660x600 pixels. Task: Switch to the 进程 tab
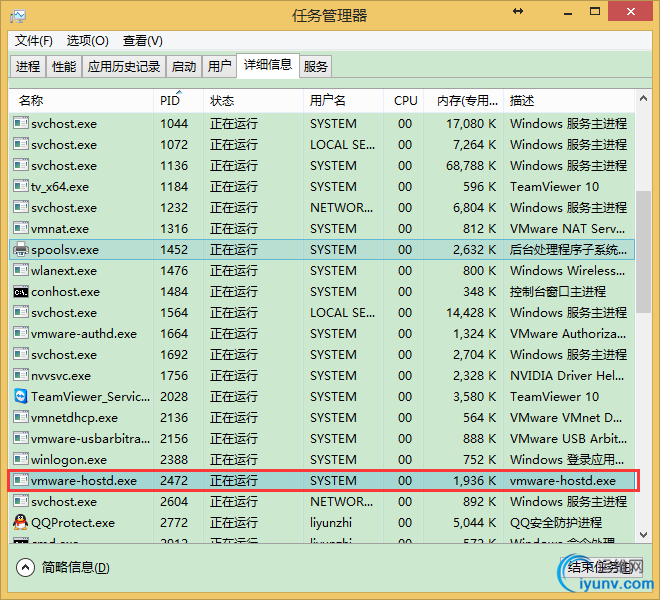(28, 67)
